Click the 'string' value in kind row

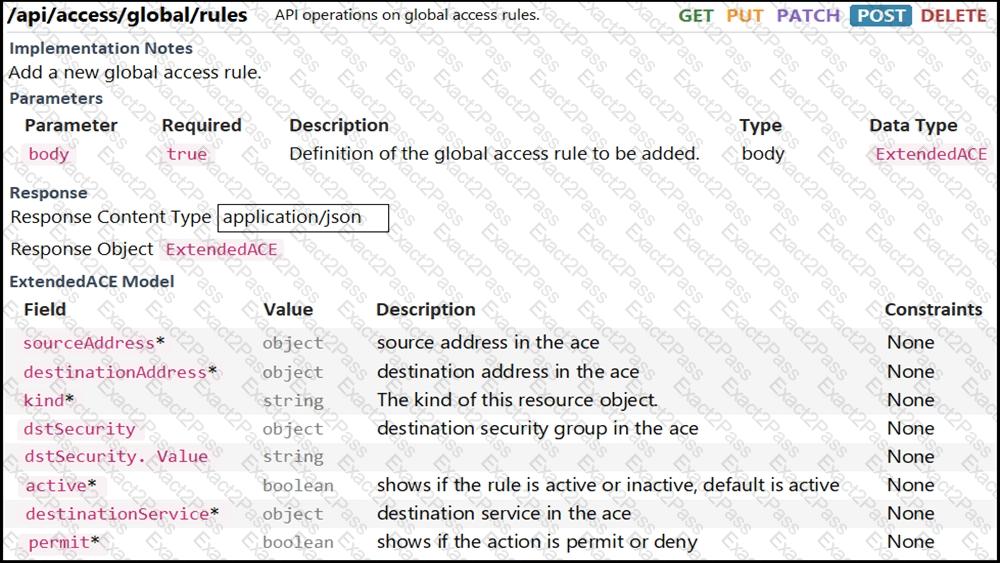(293, 401)
